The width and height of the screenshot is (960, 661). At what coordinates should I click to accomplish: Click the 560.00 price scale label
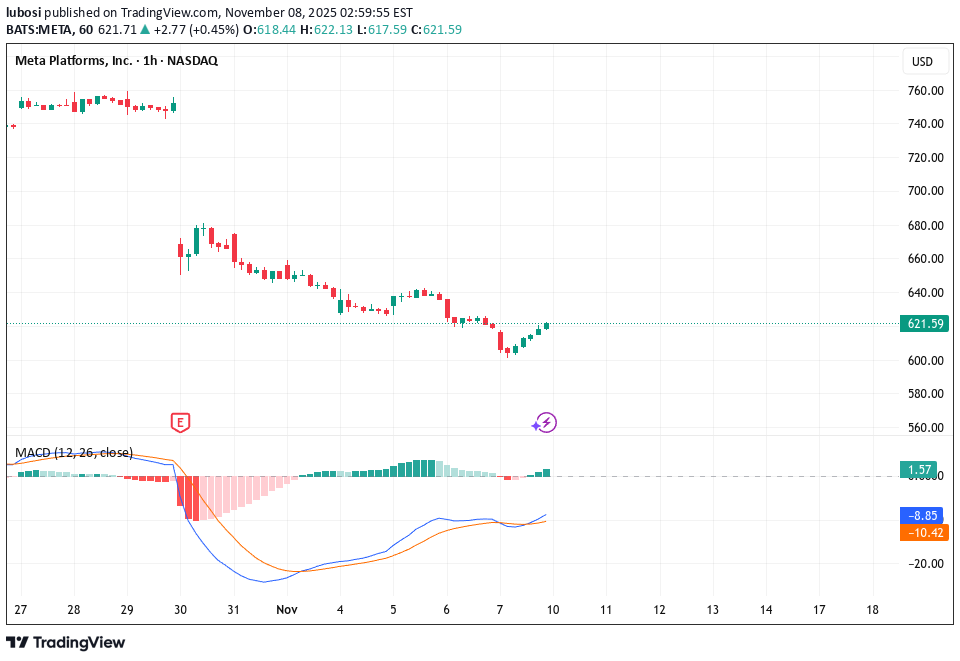click(925, 427)
